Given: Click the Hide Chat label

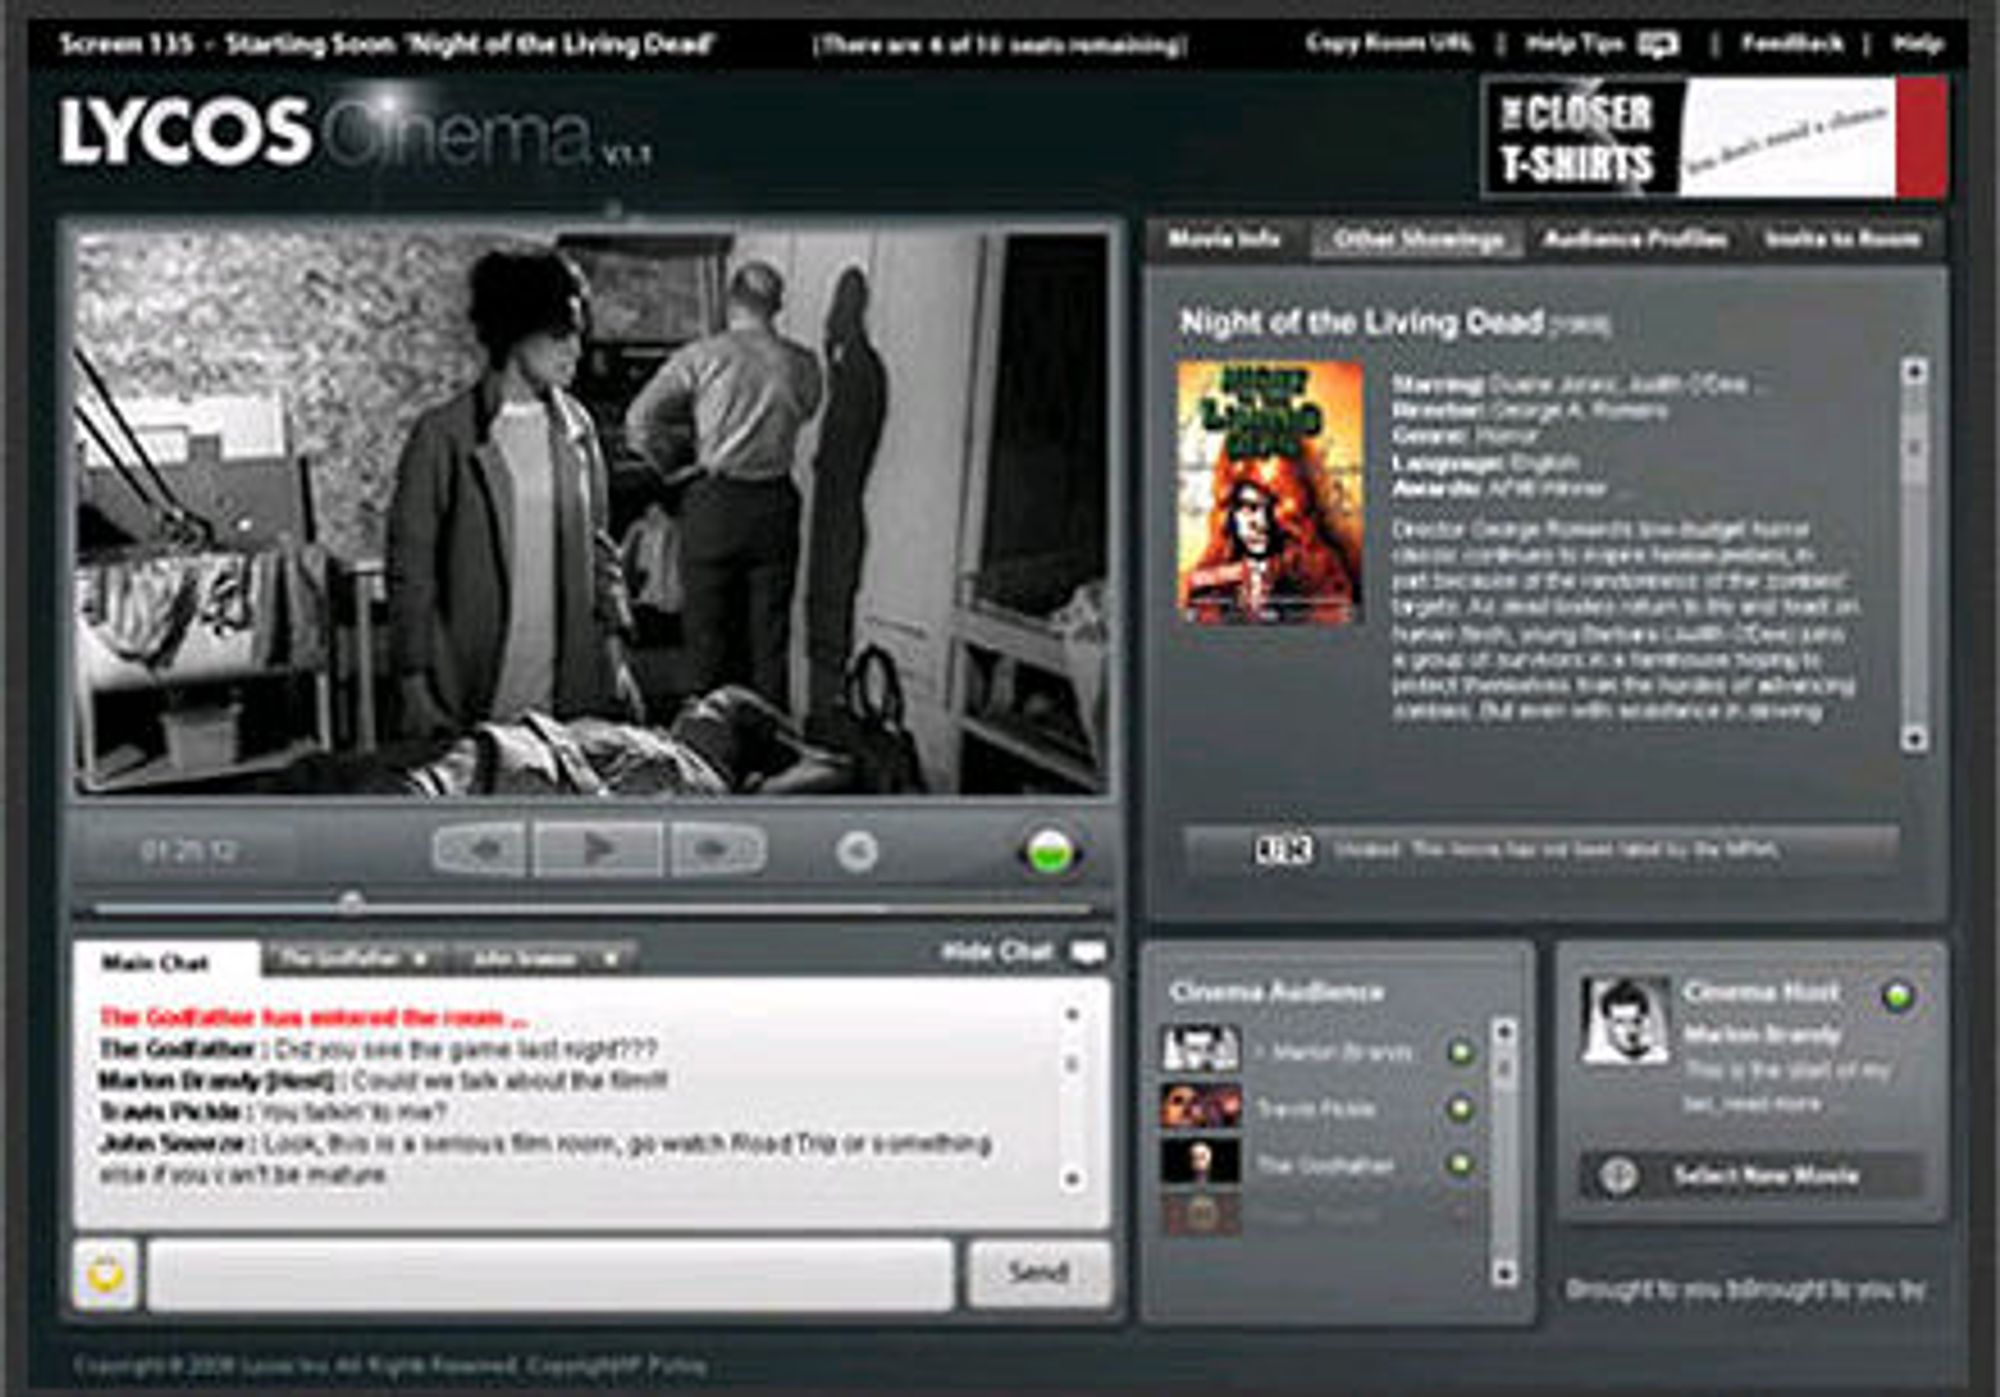Looking at the screenshot, I should point(996,952).
